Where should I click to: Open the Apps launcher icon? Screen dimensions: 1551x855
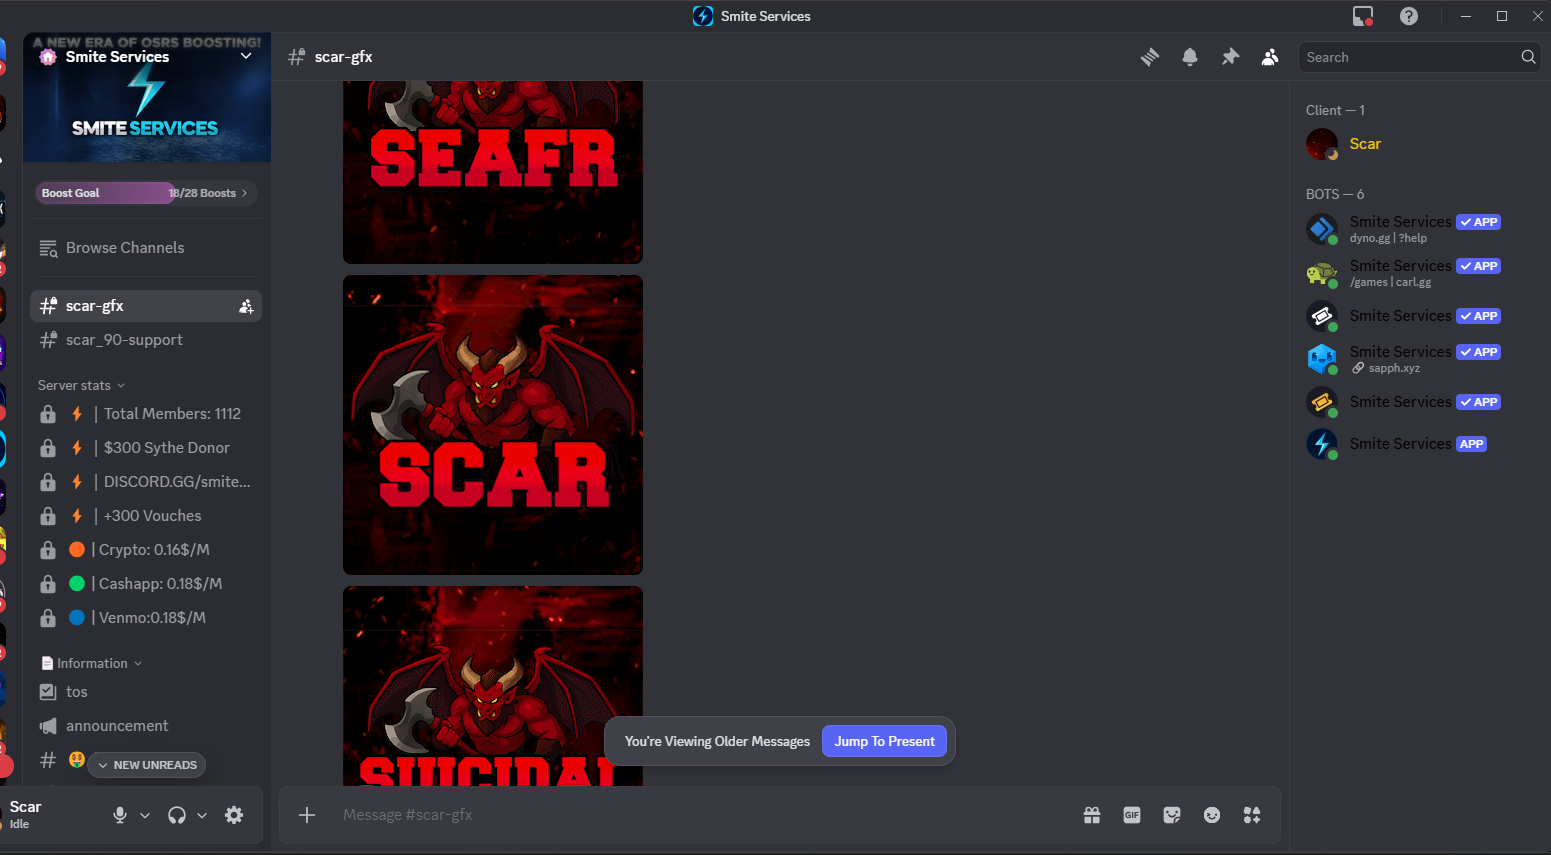(x=1252, y=815)
